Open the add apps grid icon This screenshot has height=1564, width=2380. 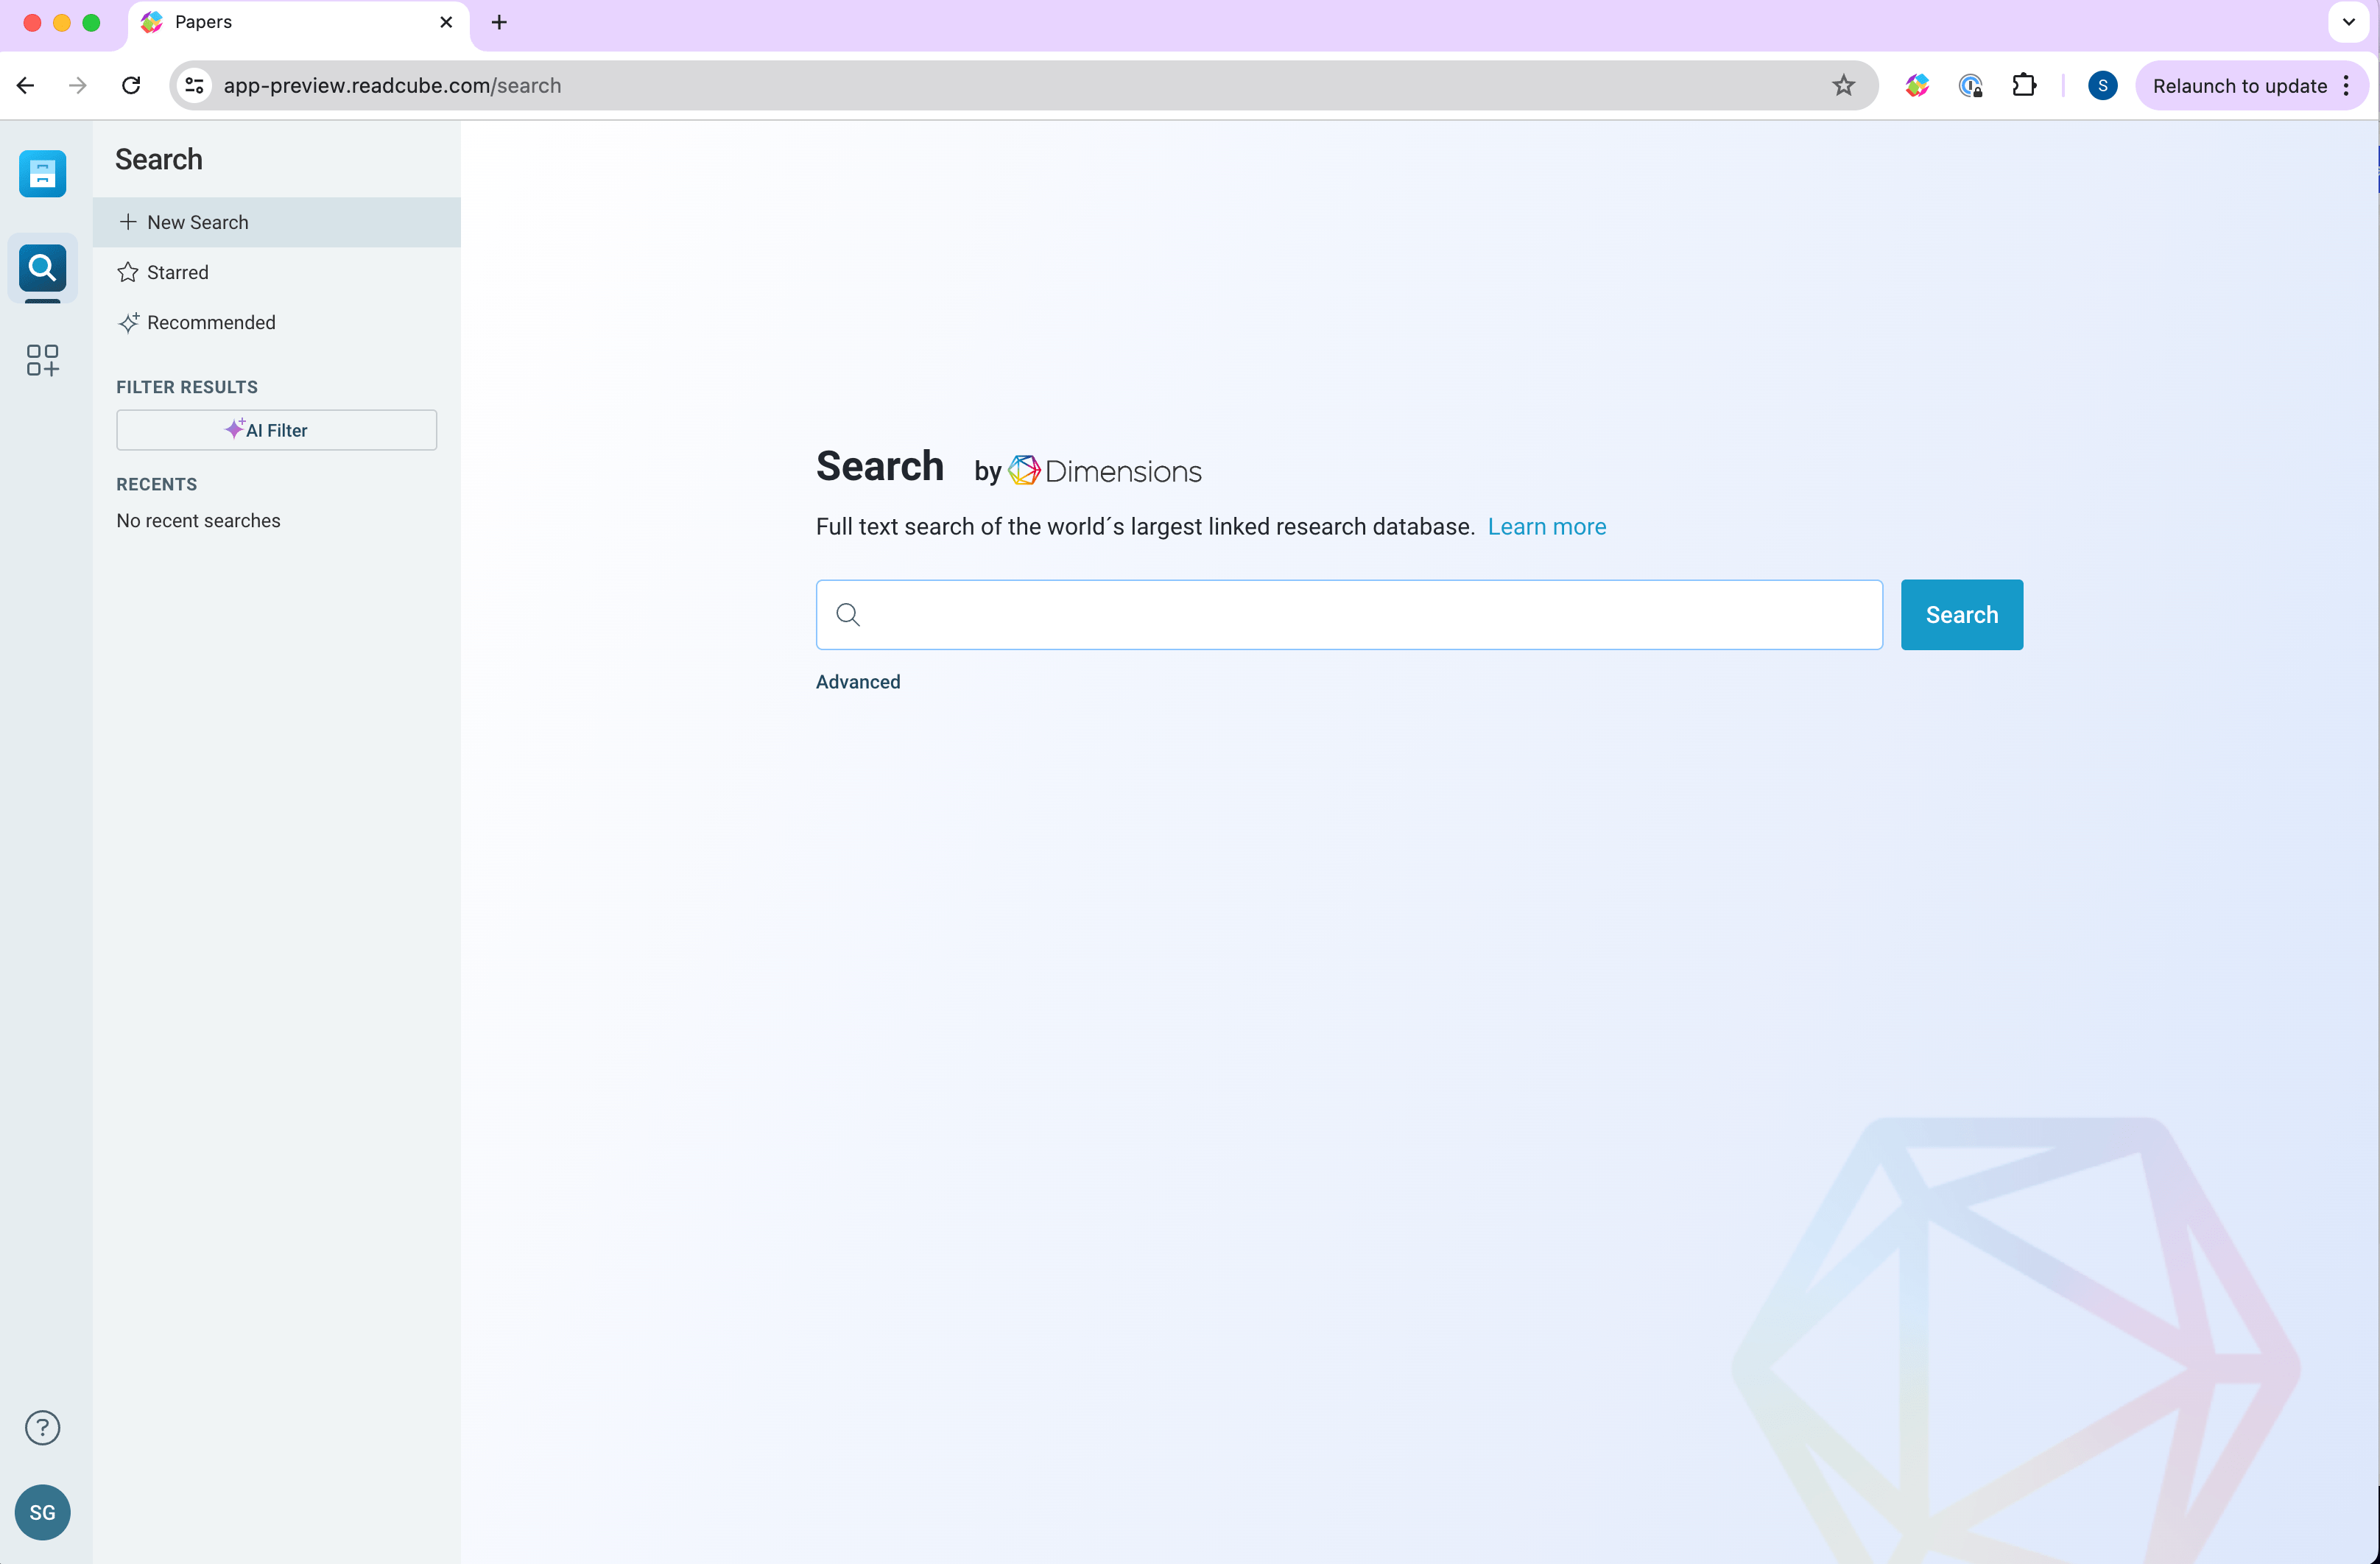42,360
